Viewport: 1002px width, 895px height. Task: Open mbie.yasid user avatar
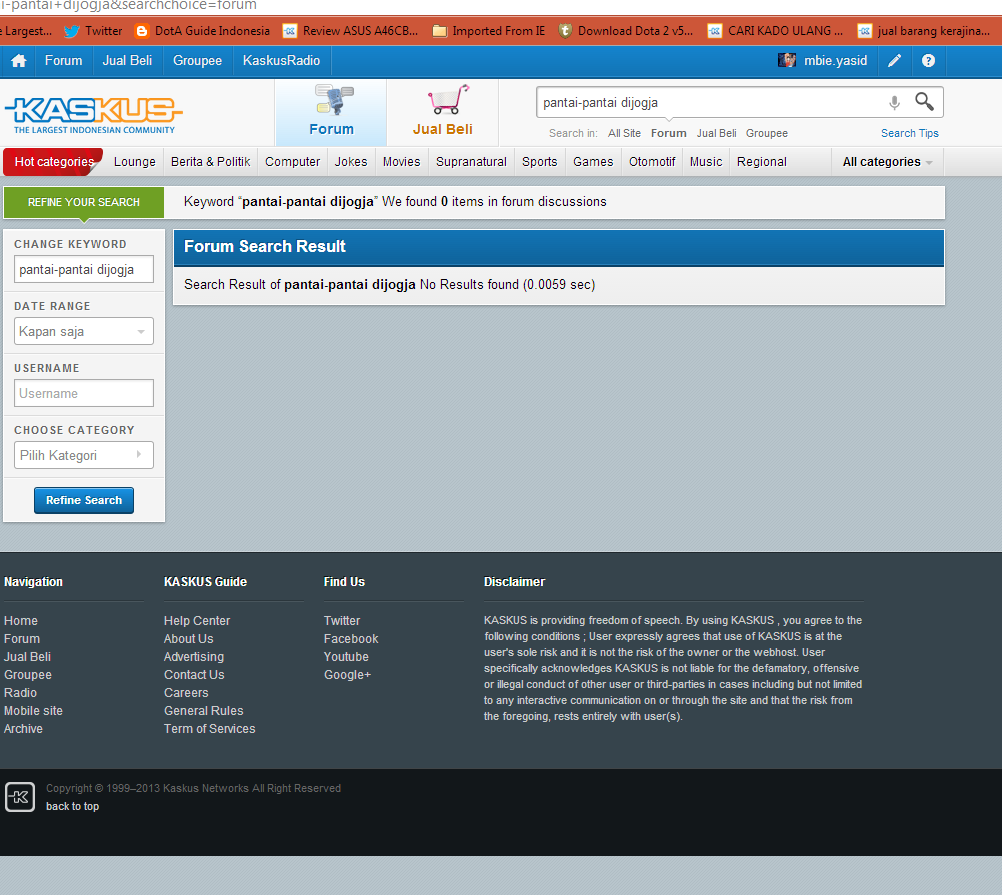coord(787,61)
